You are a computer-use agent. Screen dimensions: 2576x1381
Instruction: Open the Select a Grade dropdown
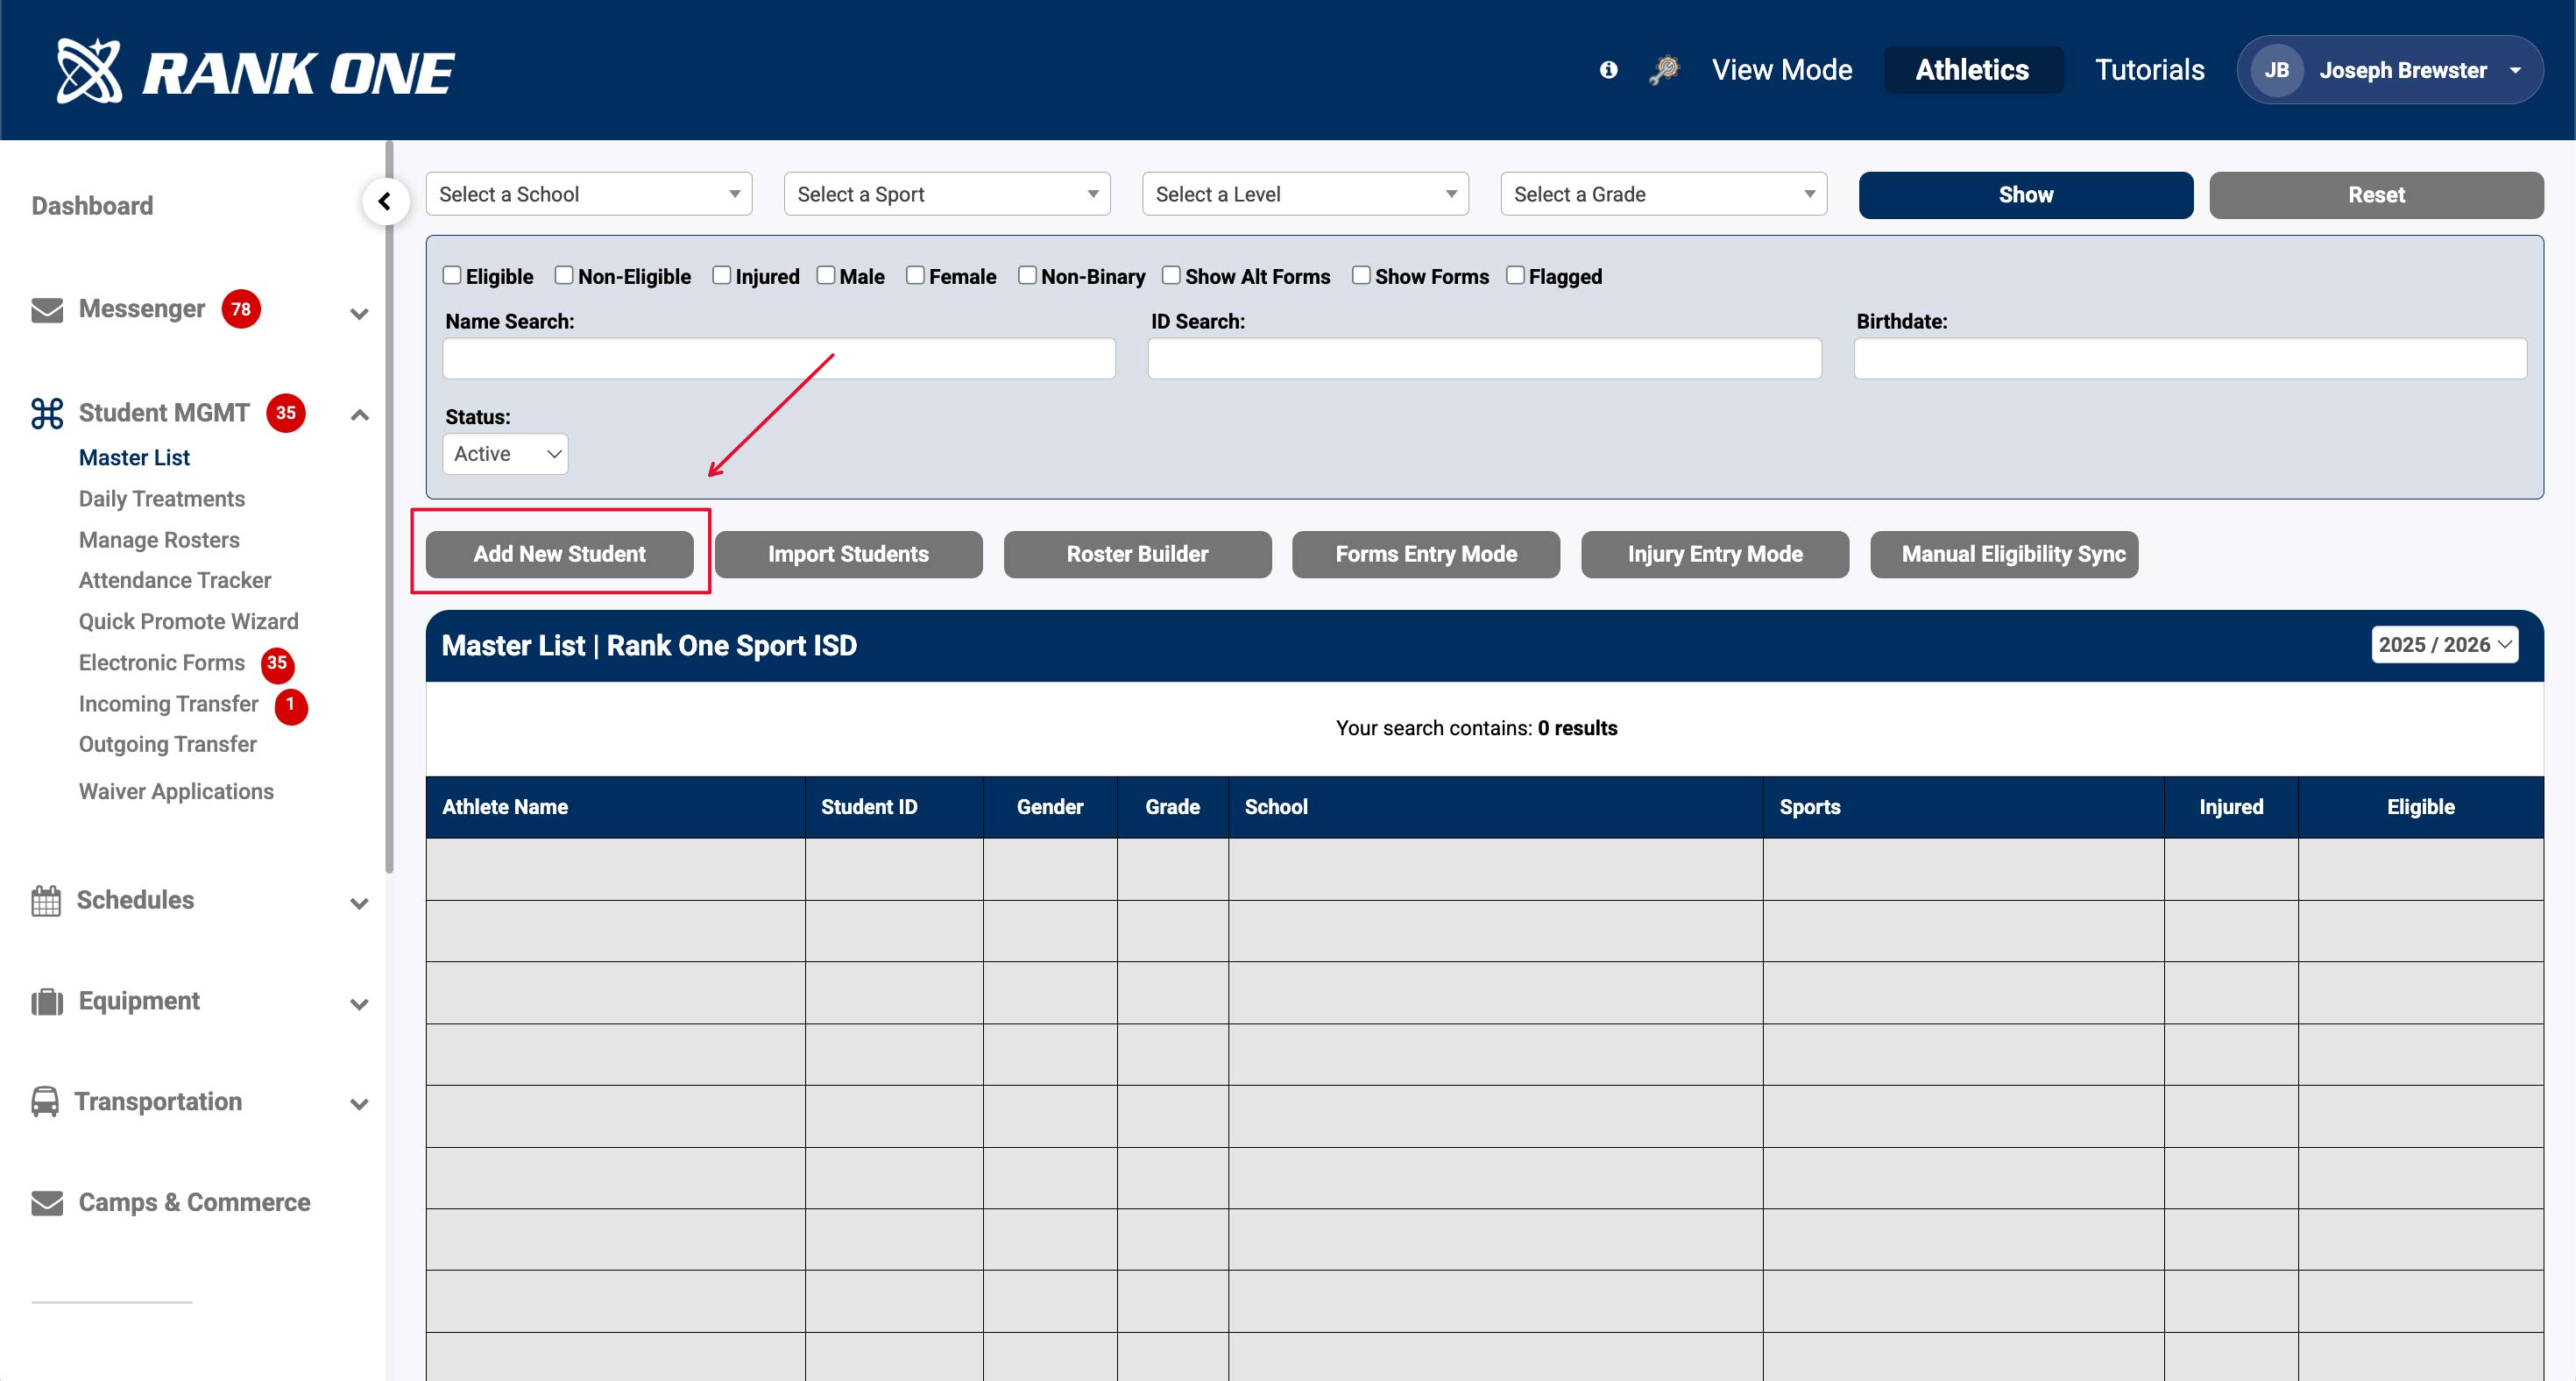coord(1663,194)
